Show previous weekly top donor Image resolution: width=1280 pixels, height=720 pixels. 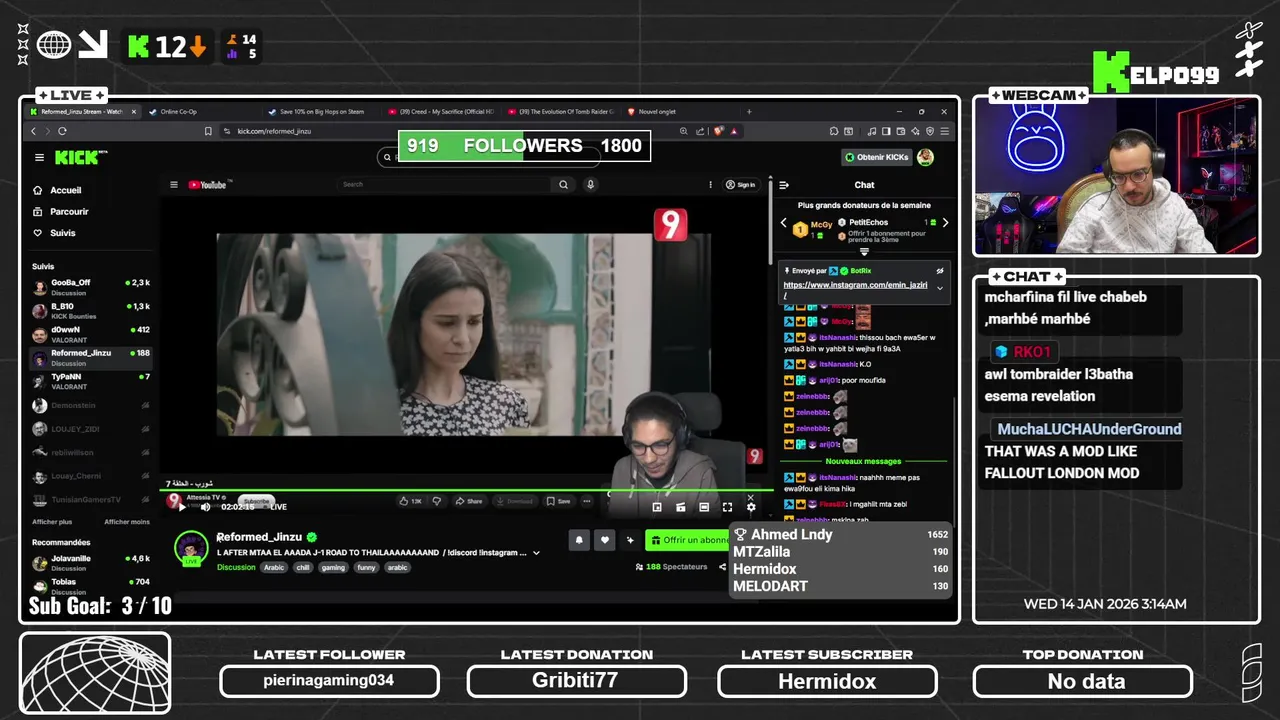tap(784, 223)
